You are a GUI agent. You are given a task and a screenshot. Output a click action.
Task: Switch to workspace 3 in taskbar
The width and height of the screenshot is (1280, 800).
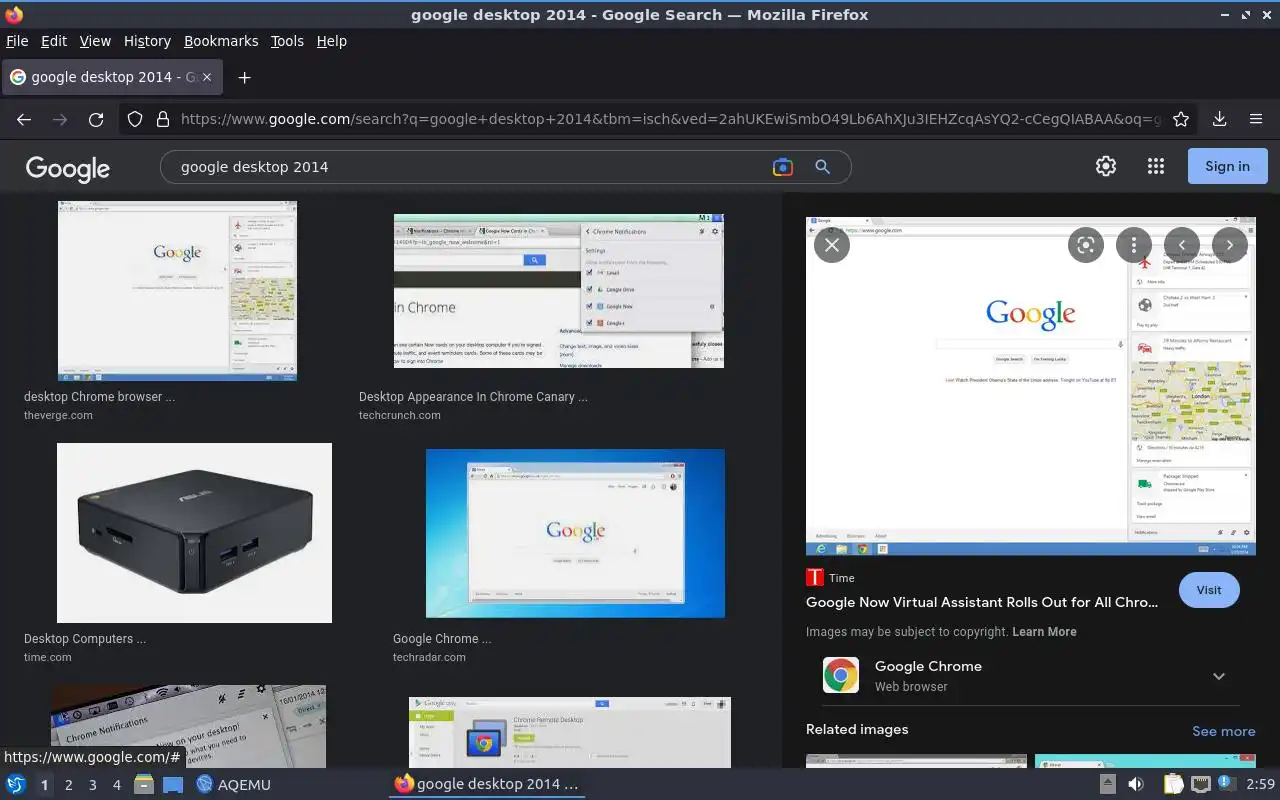(x=92, y=785)
